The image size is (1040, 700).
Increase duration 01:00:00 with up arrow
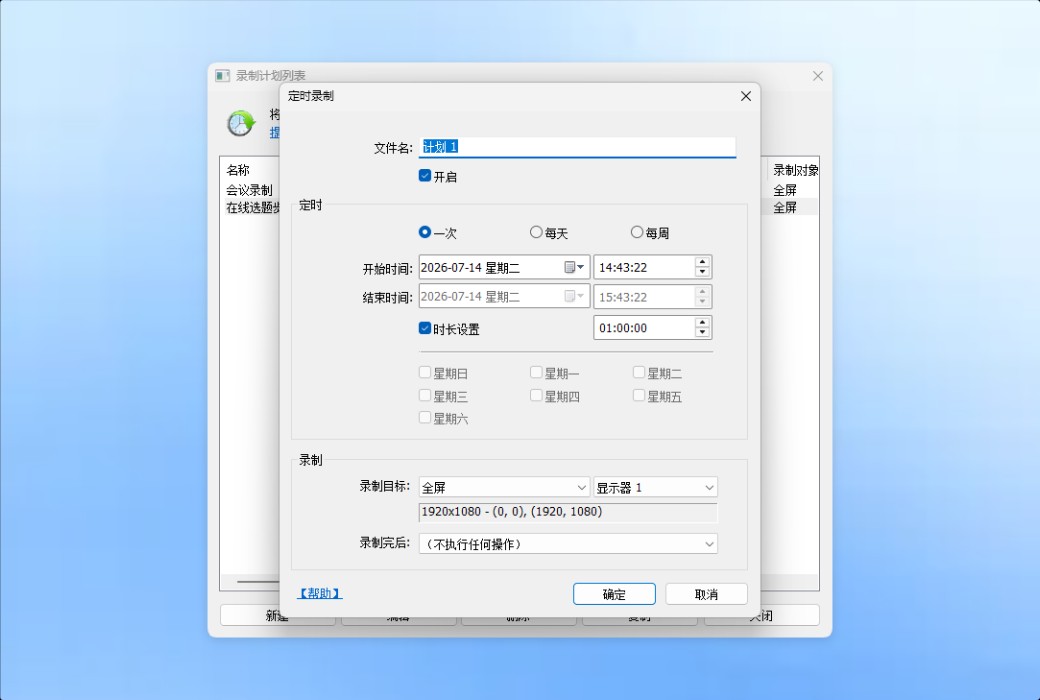click(x=702, y=323)
